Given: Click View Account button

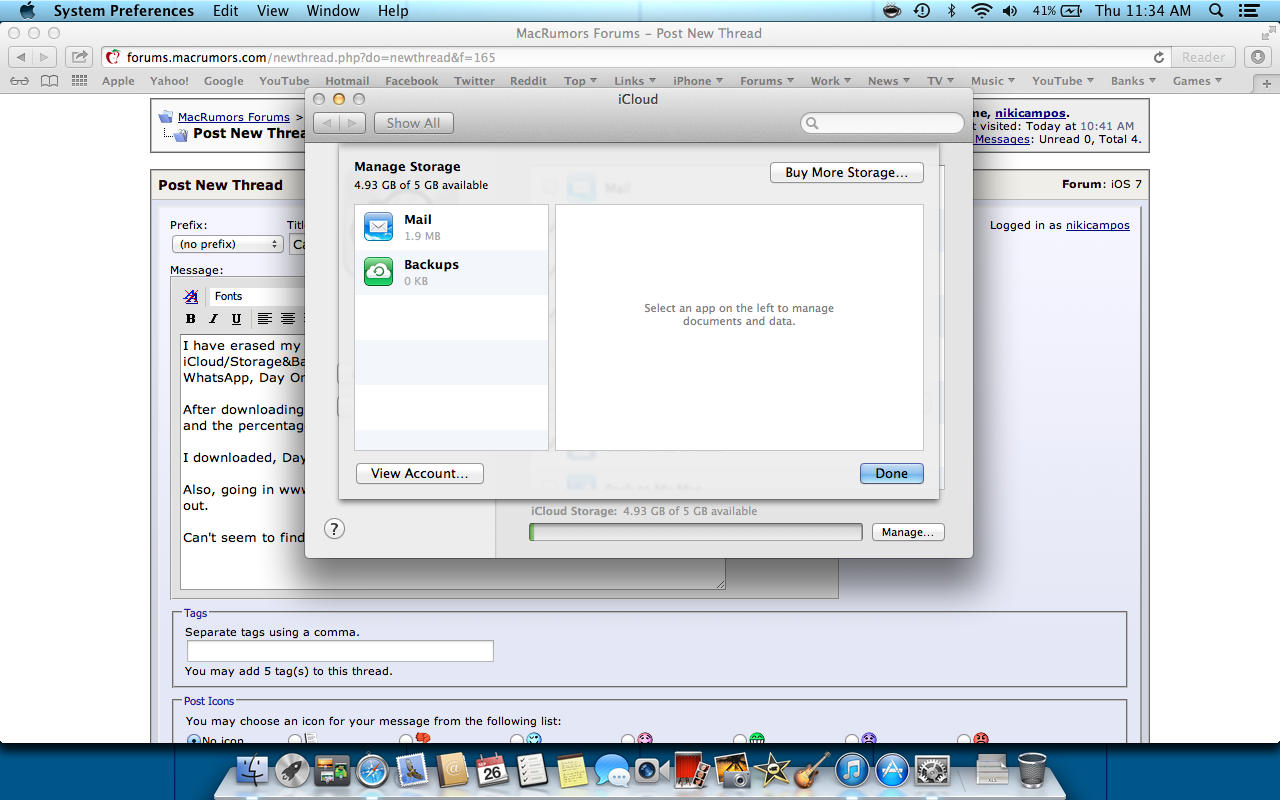Looking at the screenshot, I should tap(420, 473).
